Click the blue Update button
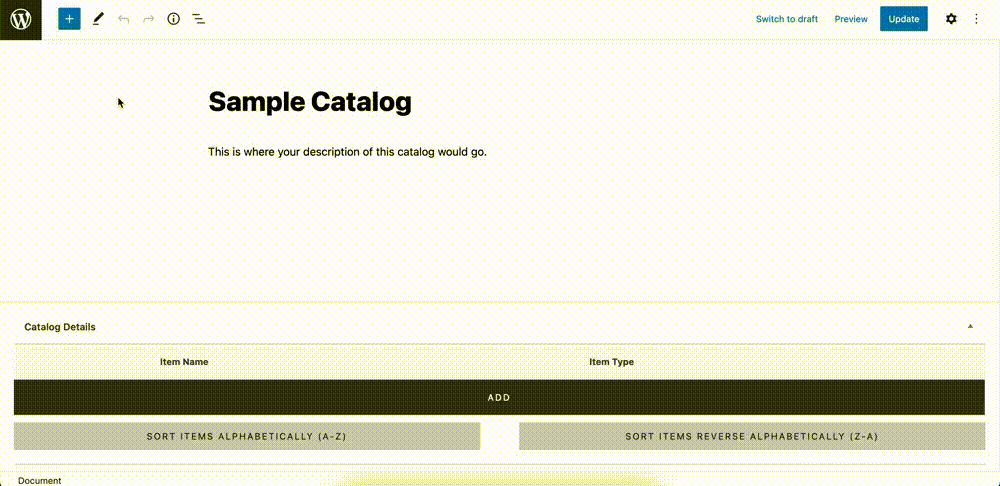This screenshot has height=486, width=1000. coord(904,19)
